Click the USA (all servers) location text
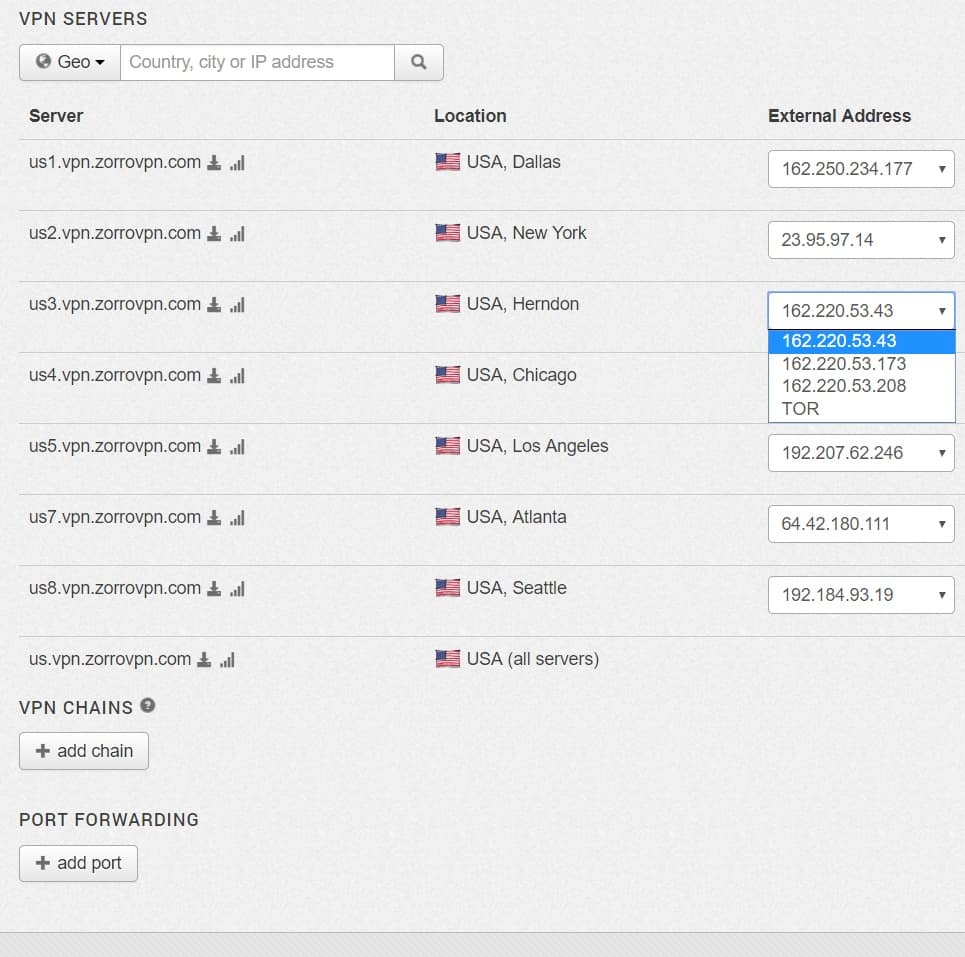The width and height of the screenshot is (965, 957). 533,659
